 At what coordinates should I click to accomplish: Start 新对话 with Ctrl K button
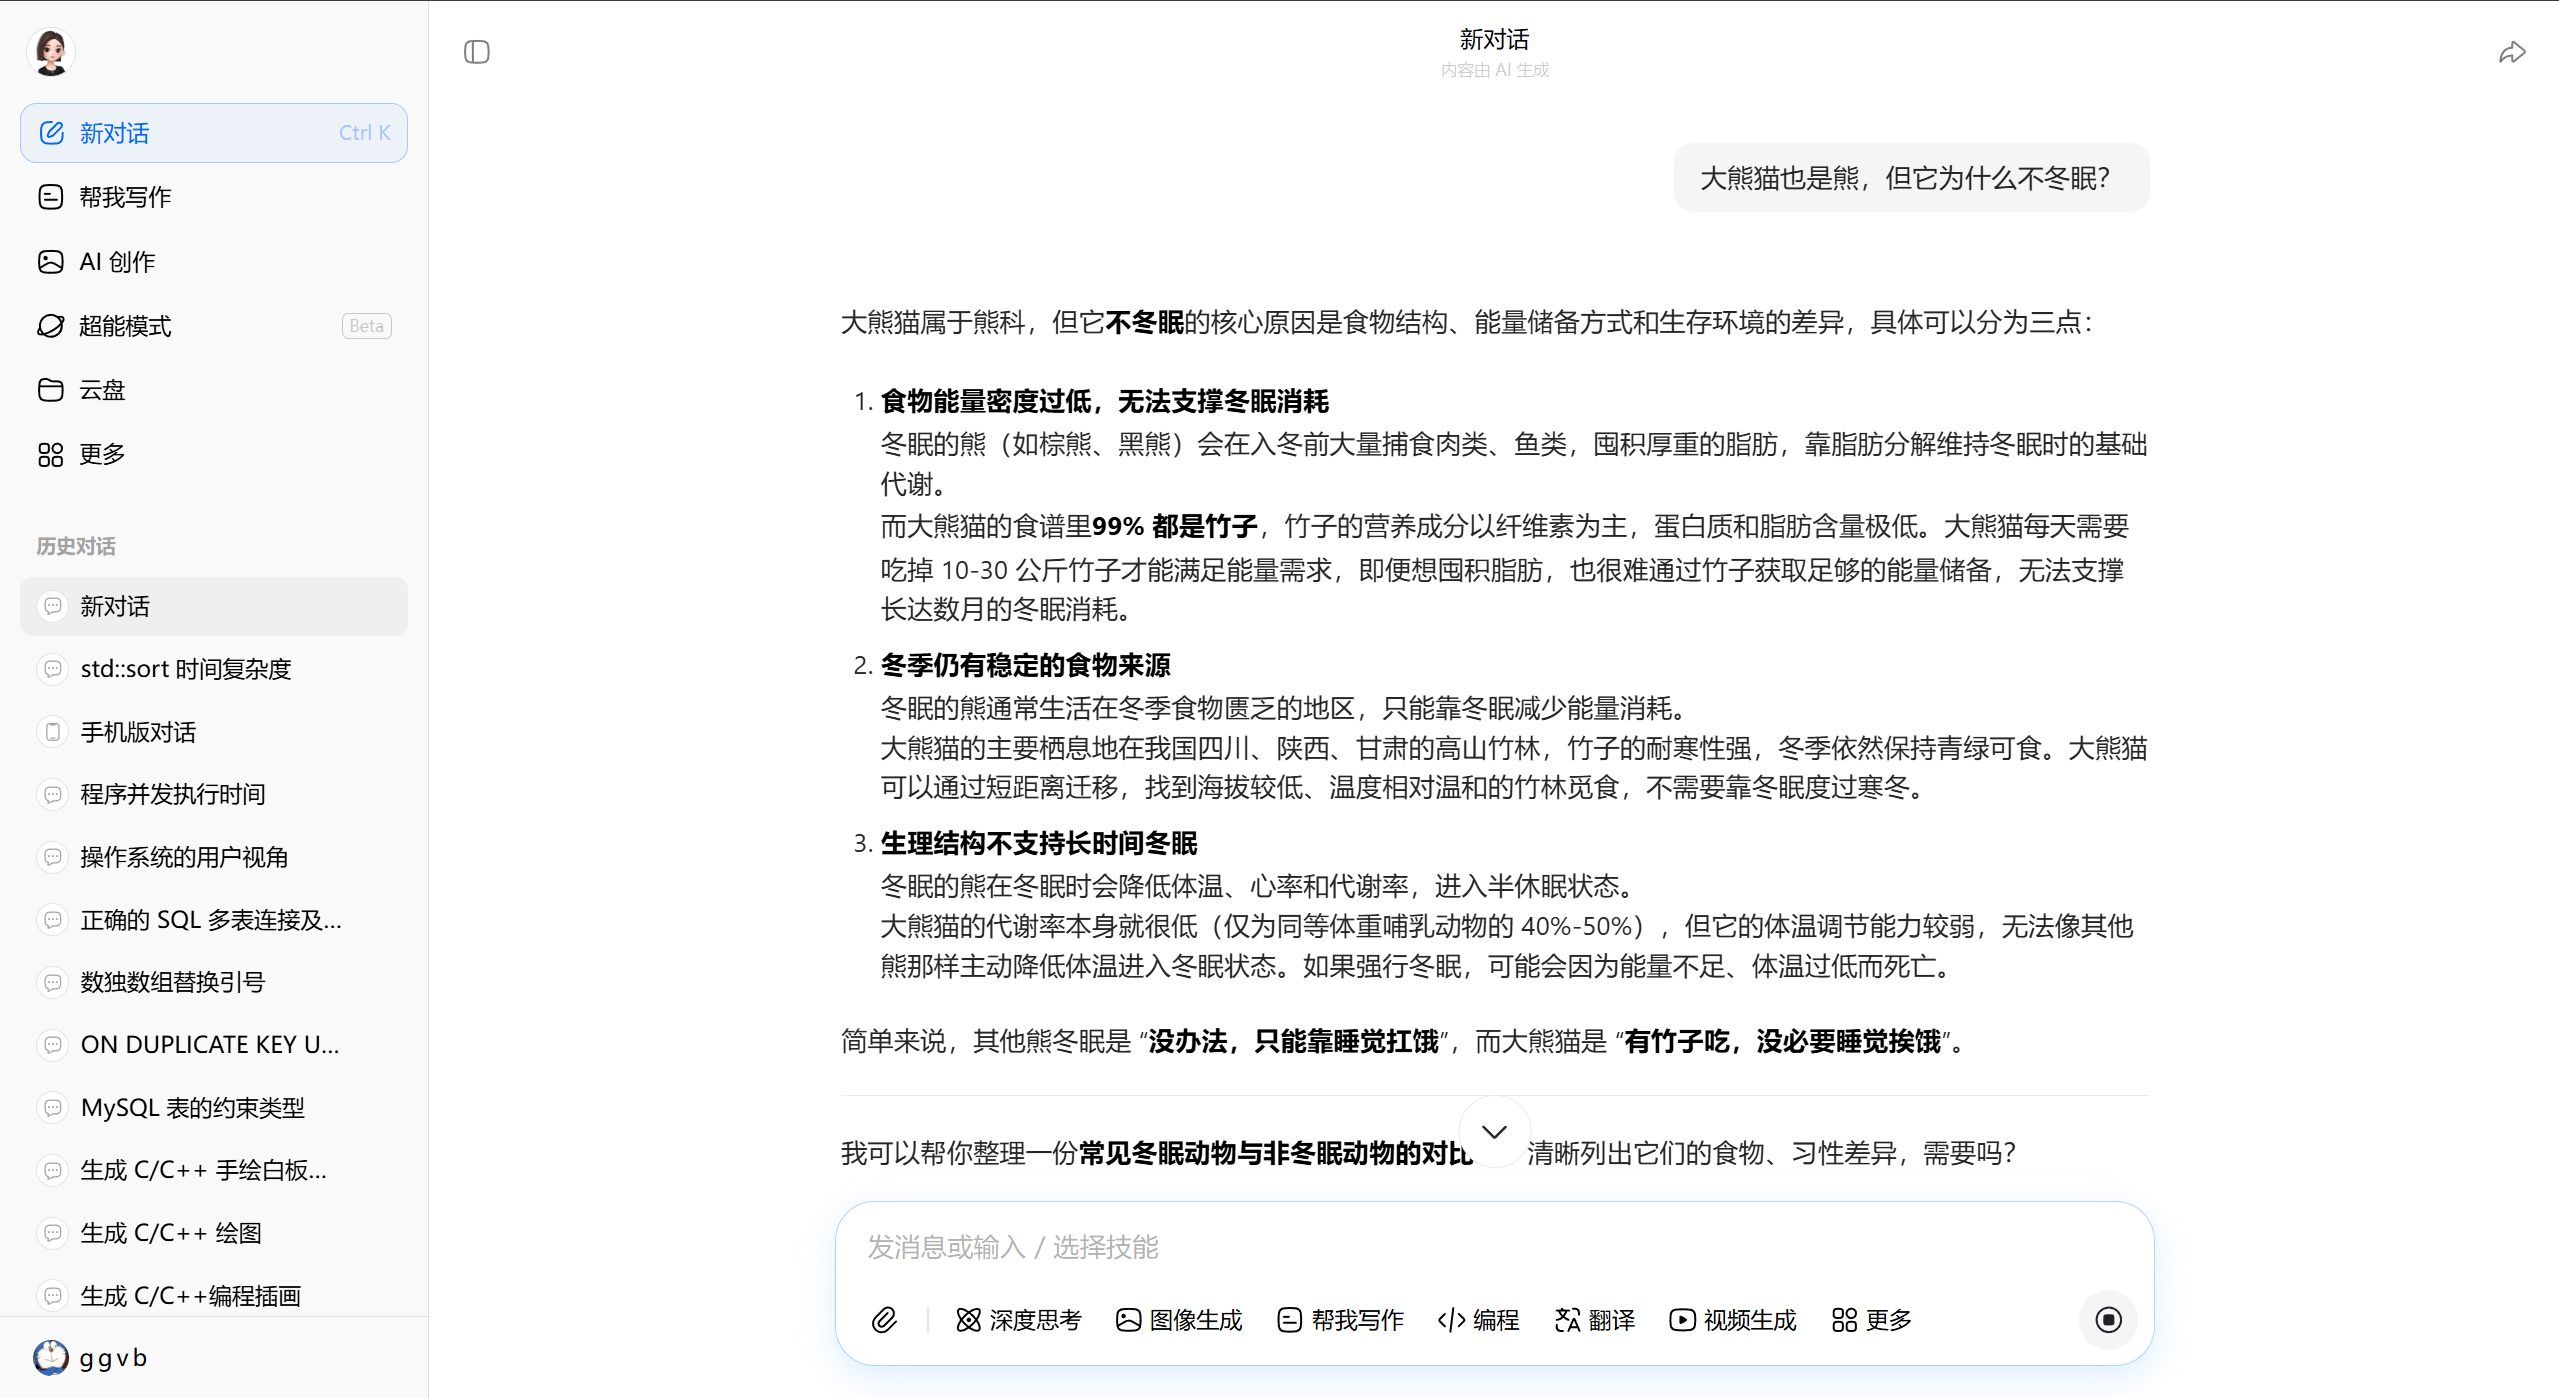point(213,133)
